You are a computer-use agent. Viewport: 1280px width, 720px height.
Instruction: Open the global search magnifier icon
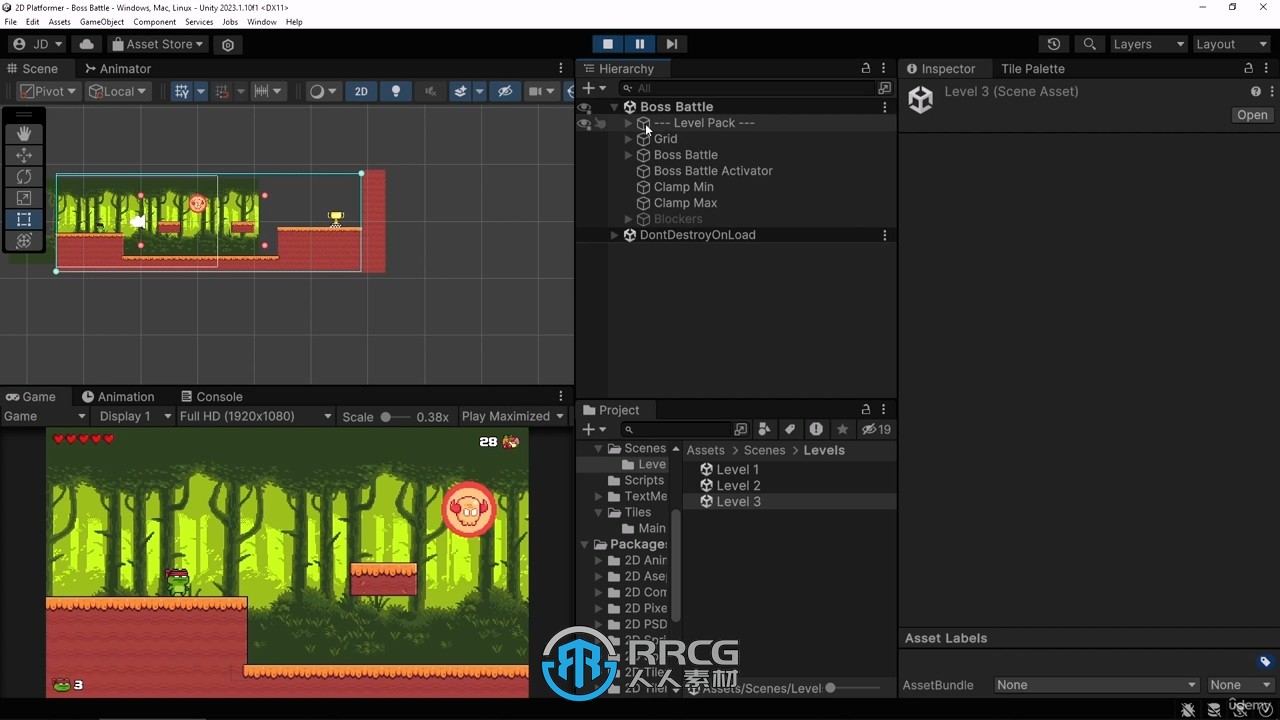(x=1090, y=44)
